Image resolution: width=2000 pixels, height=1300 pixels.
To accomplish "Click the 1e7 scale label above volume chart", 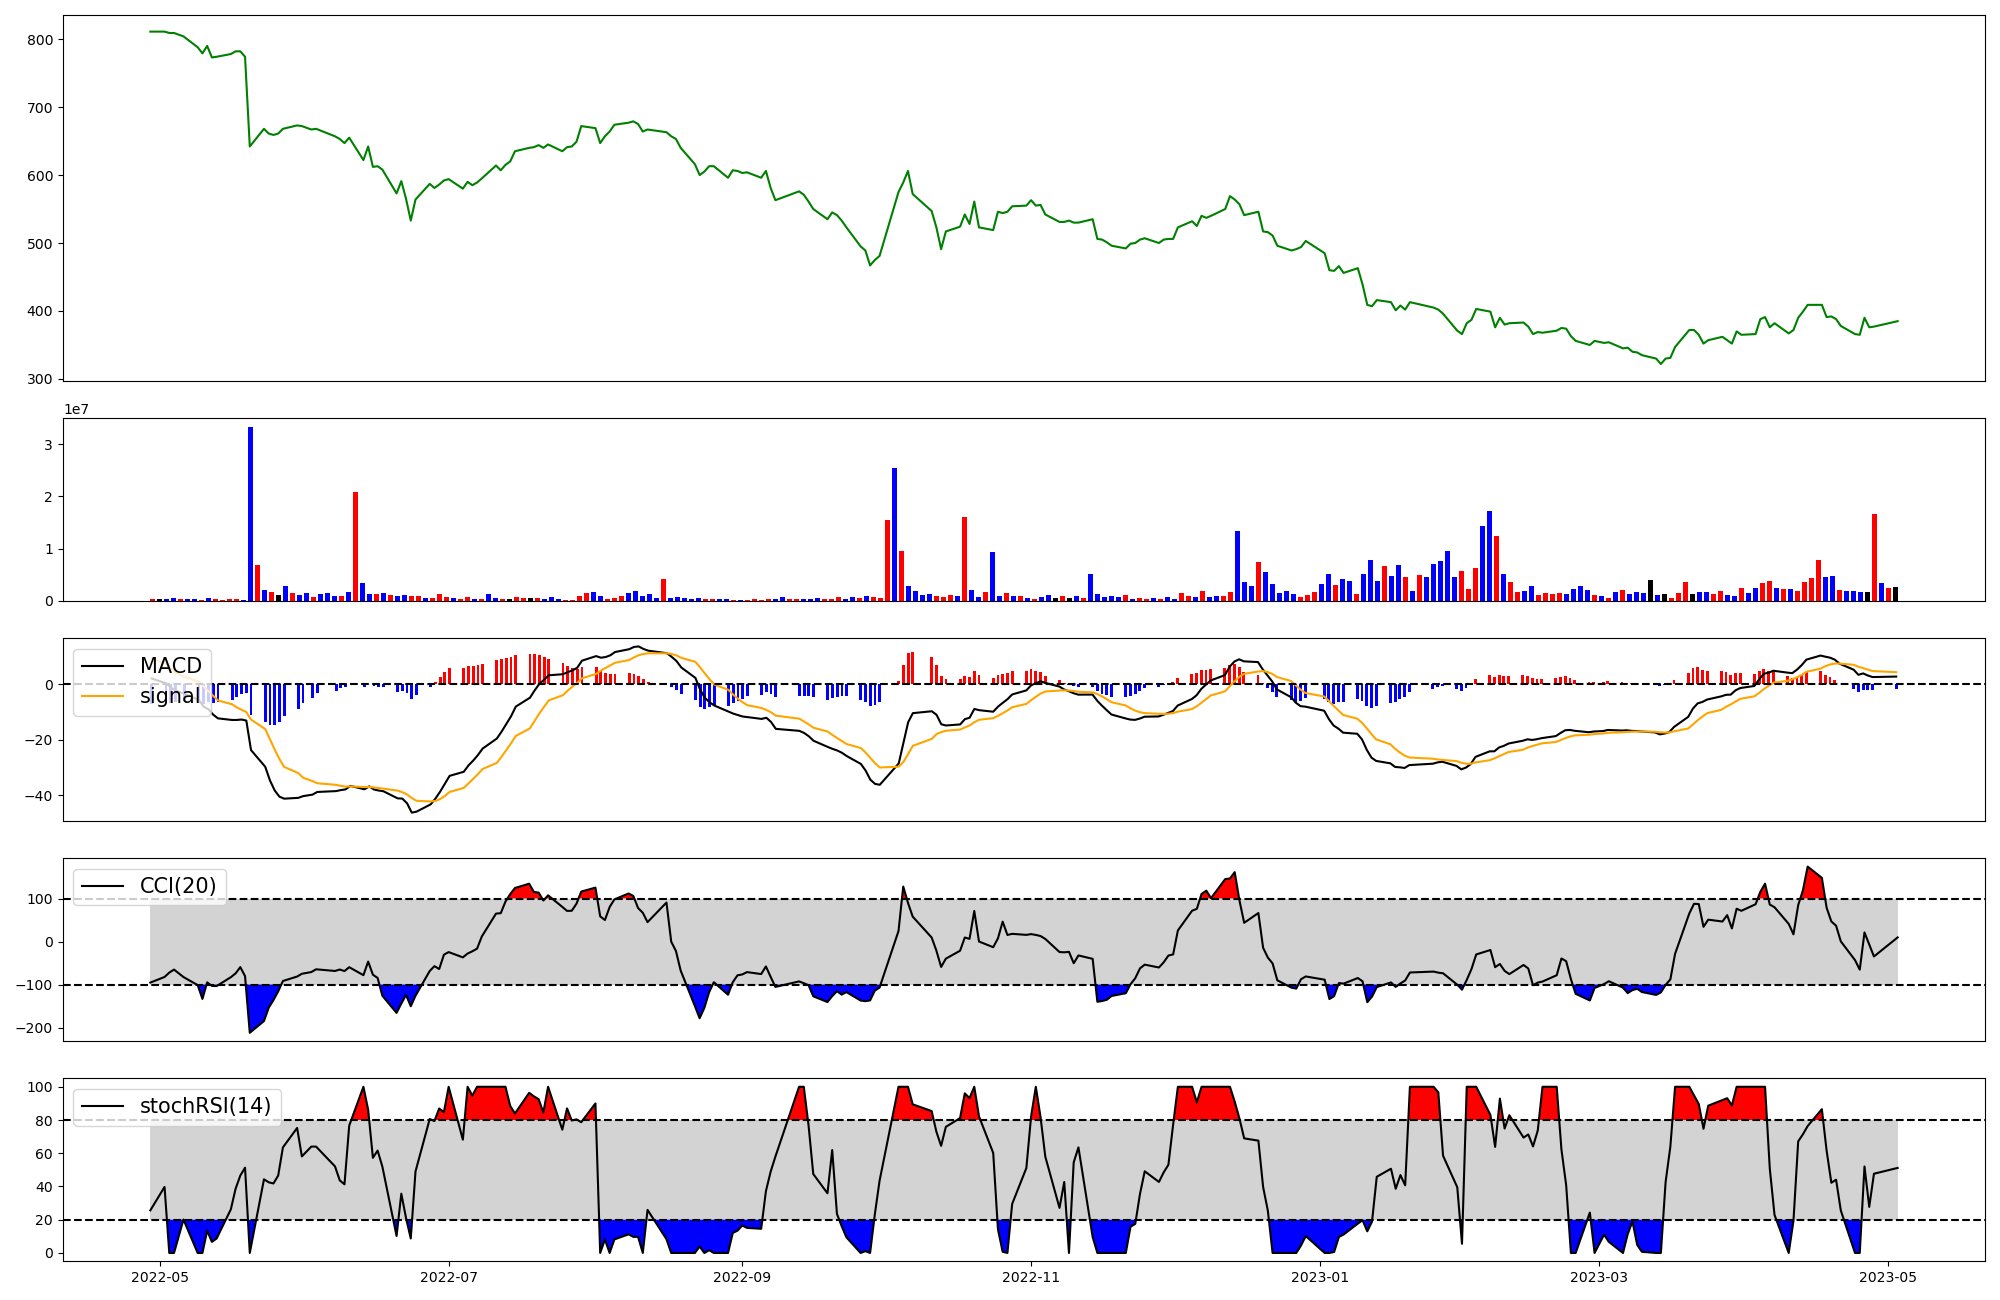I will tap(76, 410).
